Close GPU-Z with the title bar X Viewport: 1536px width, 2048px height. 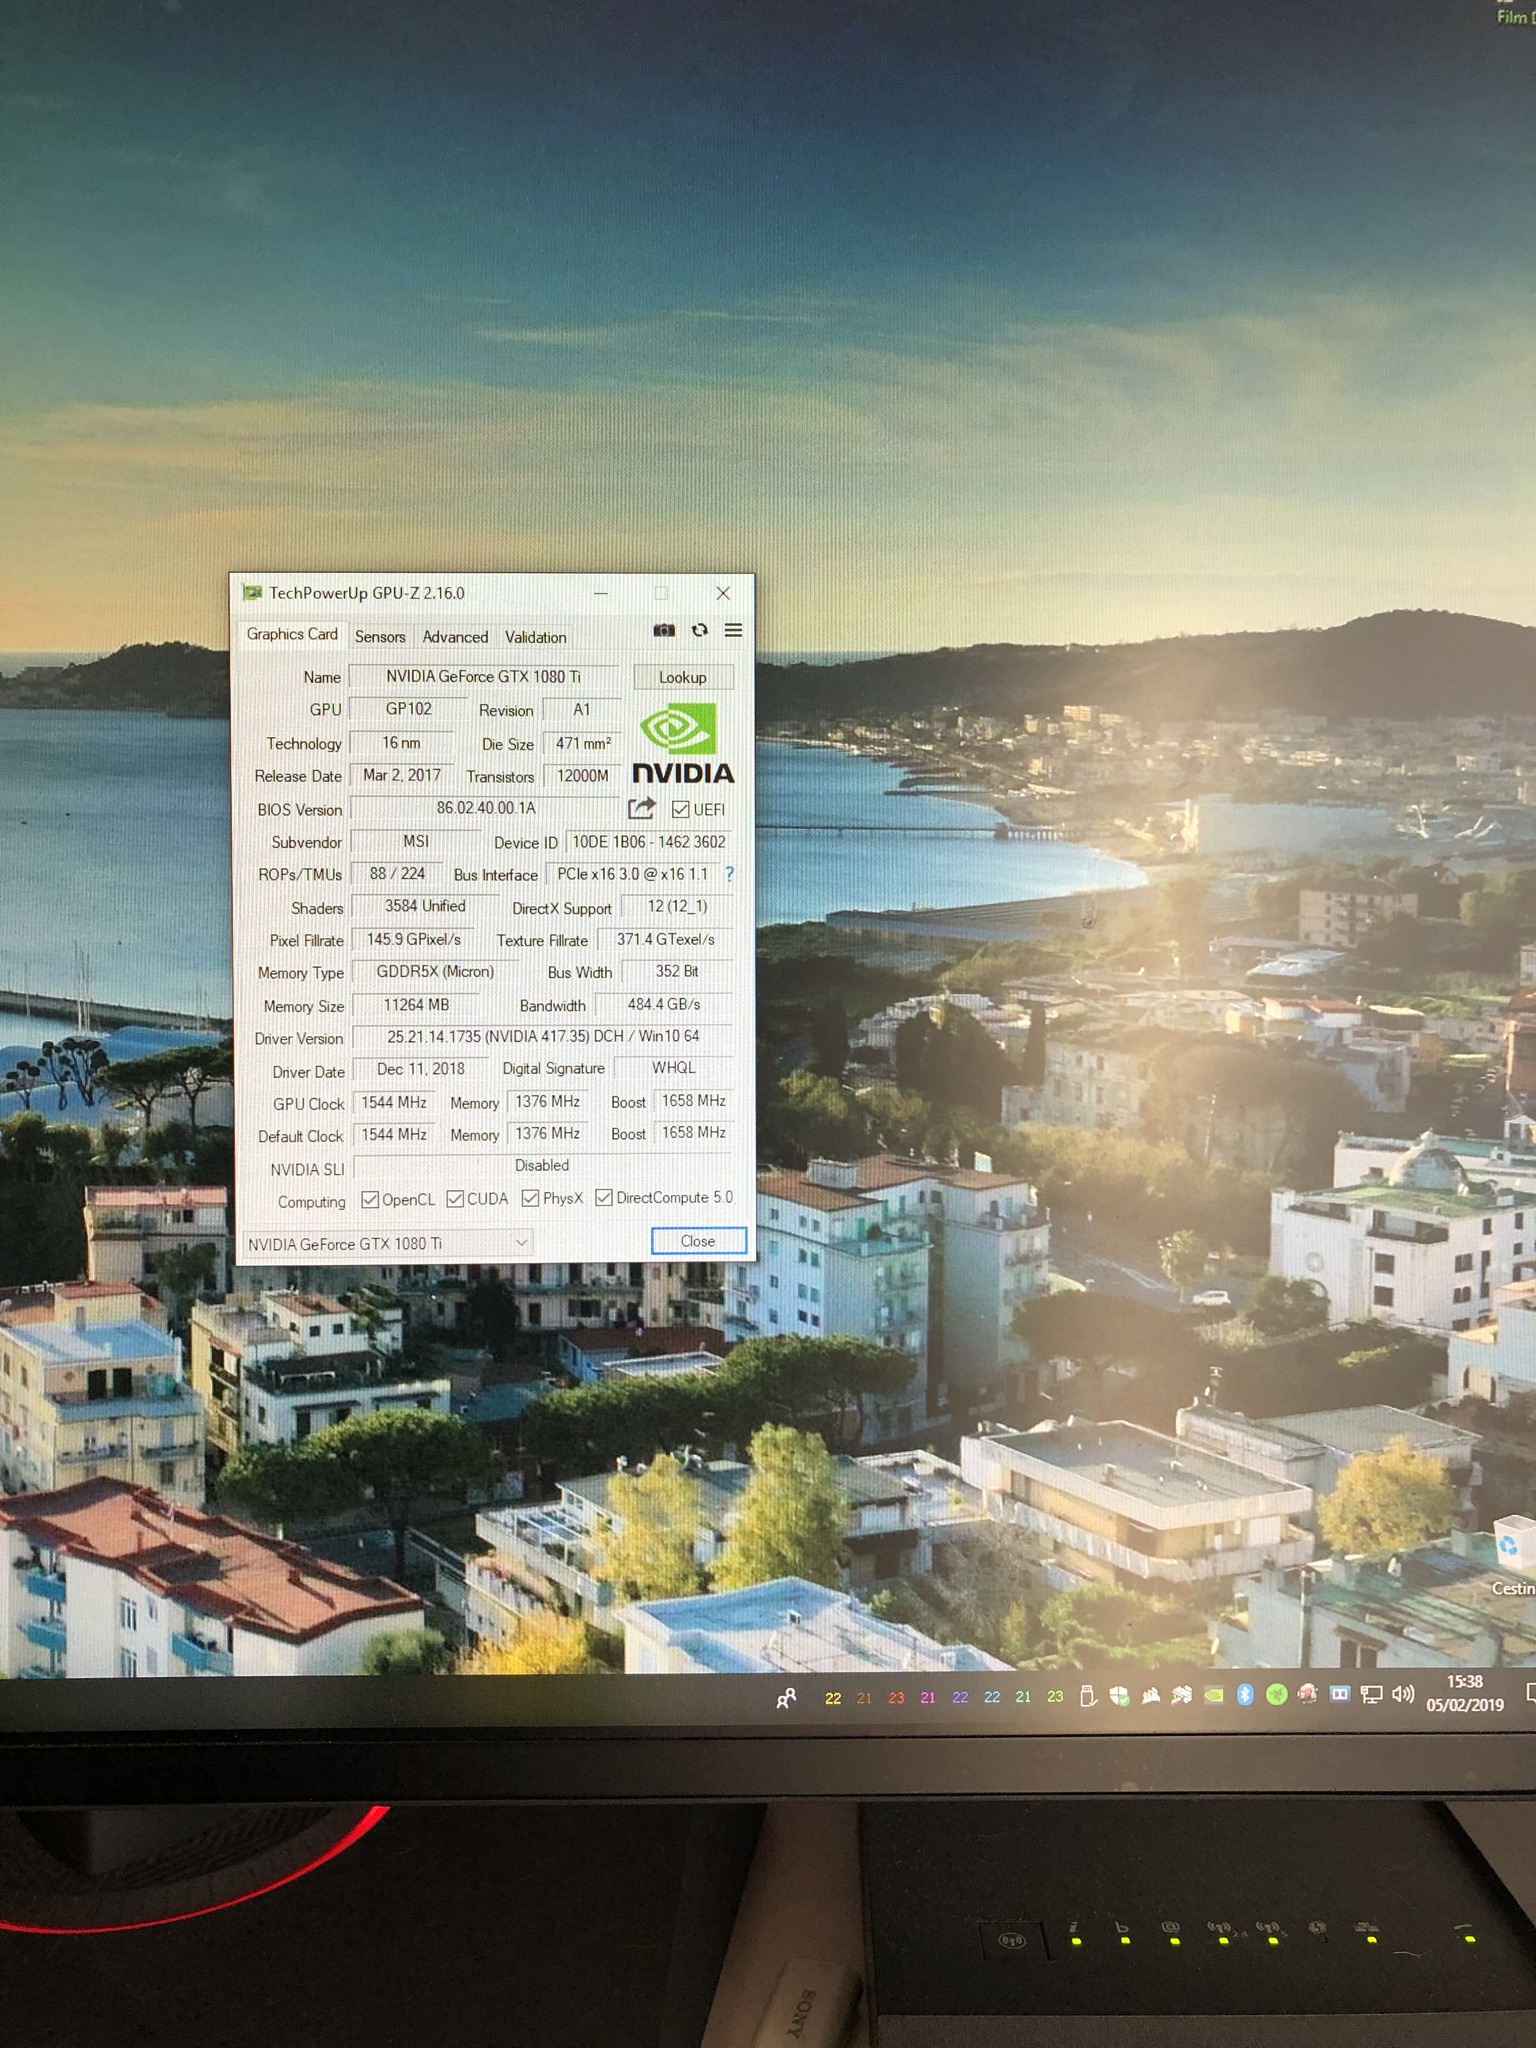(723, 593)
